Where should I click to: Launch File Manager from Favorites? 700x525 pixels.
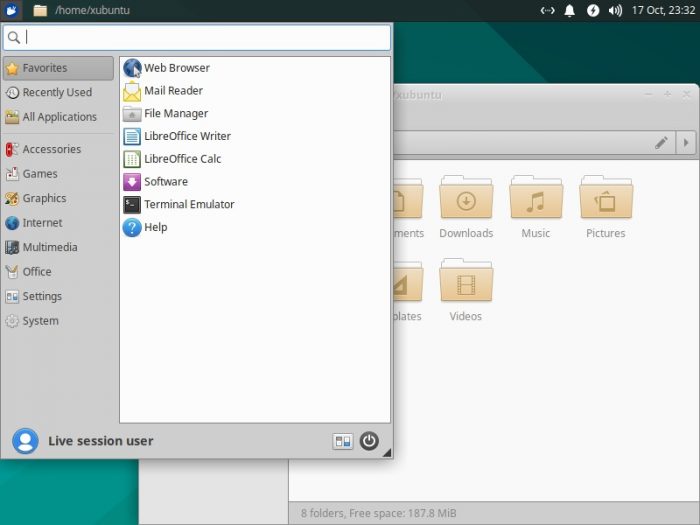click(176, 114)
